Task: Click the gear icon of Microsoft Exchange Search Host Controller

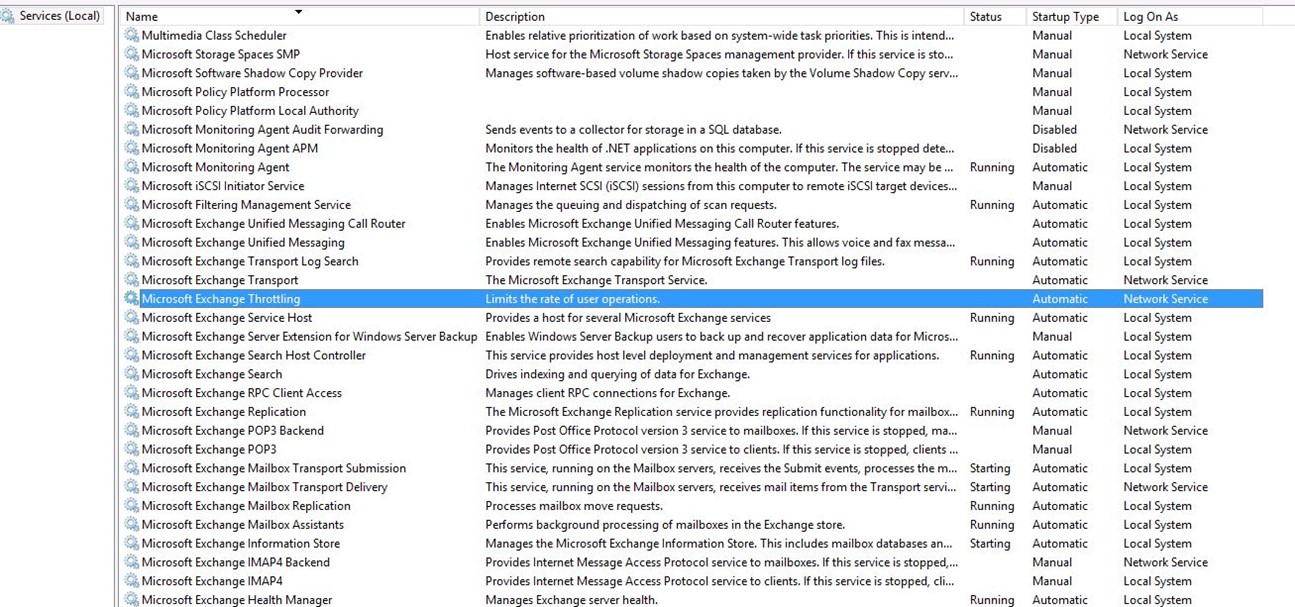Action: click(x=132, y=355)
